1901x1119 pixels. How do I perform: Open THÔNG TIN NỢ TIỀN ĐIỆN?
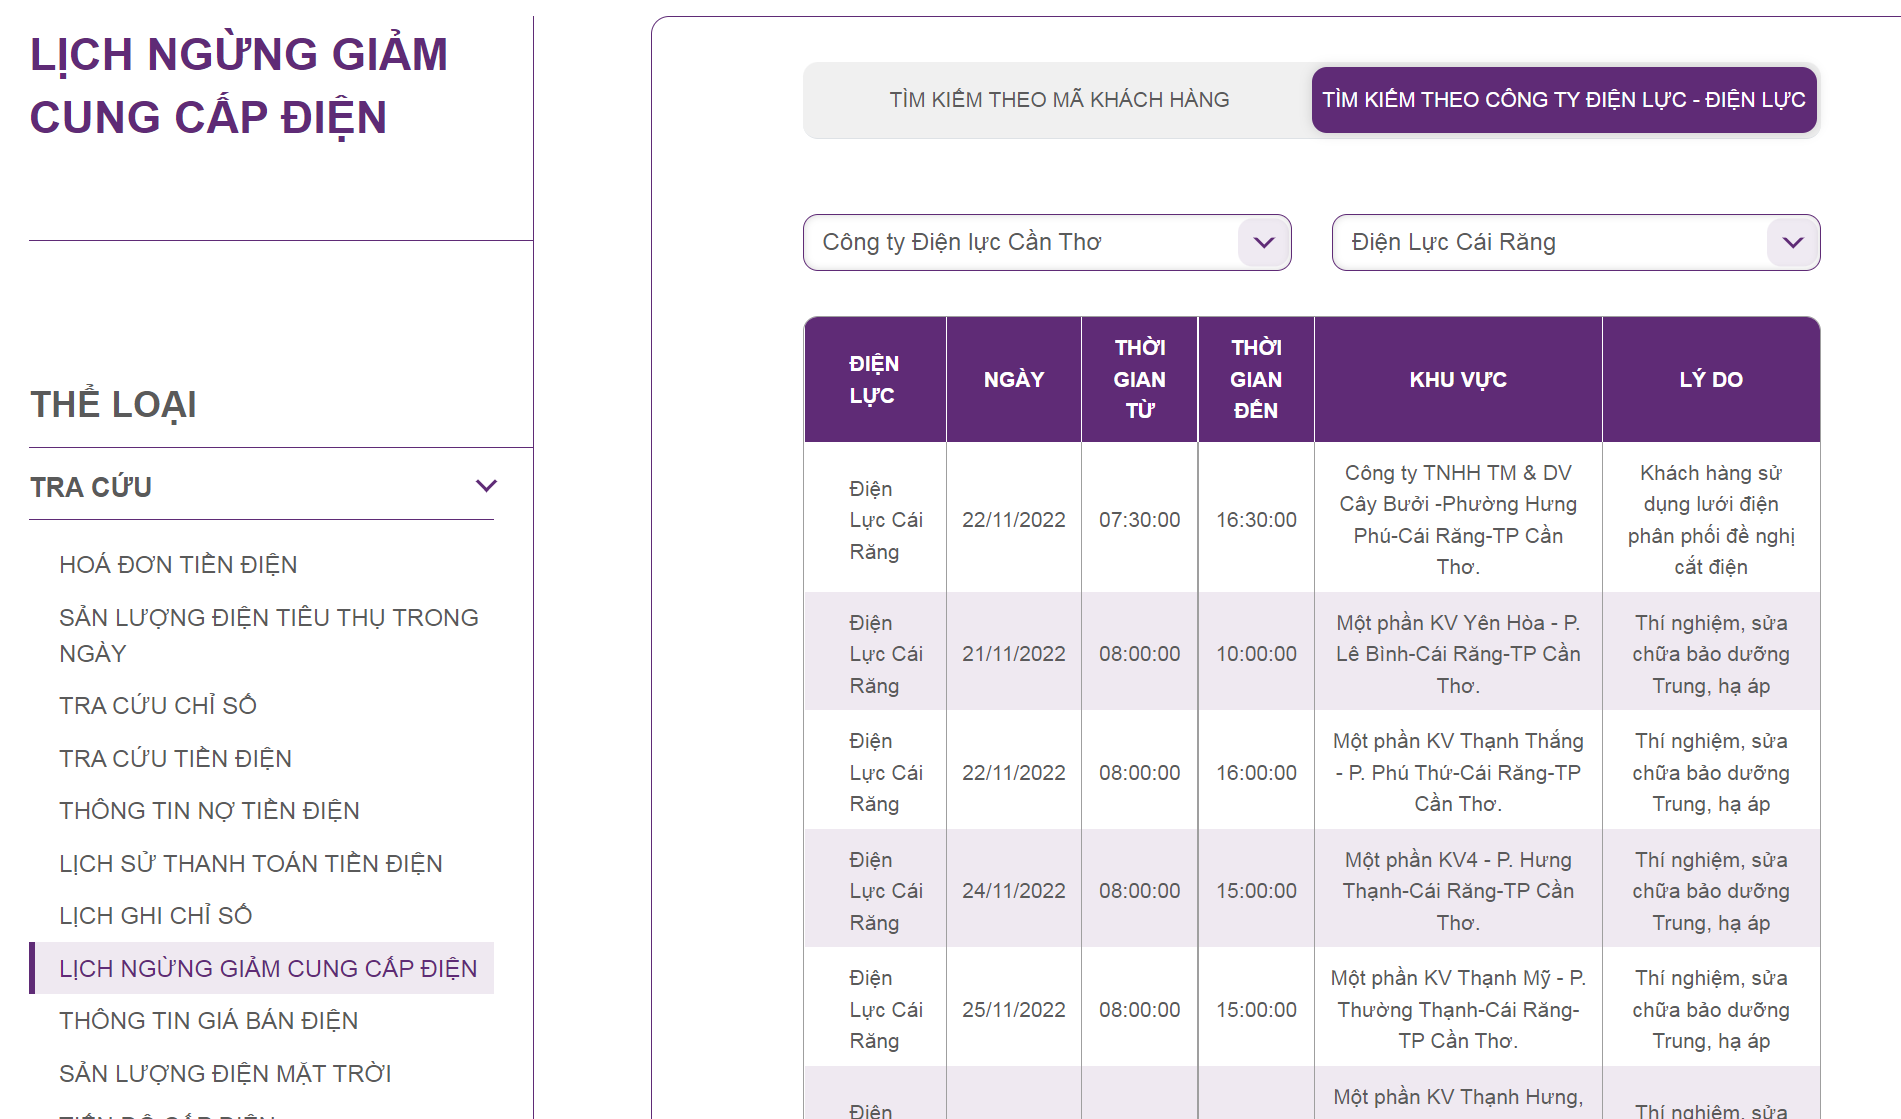(209, 811)
